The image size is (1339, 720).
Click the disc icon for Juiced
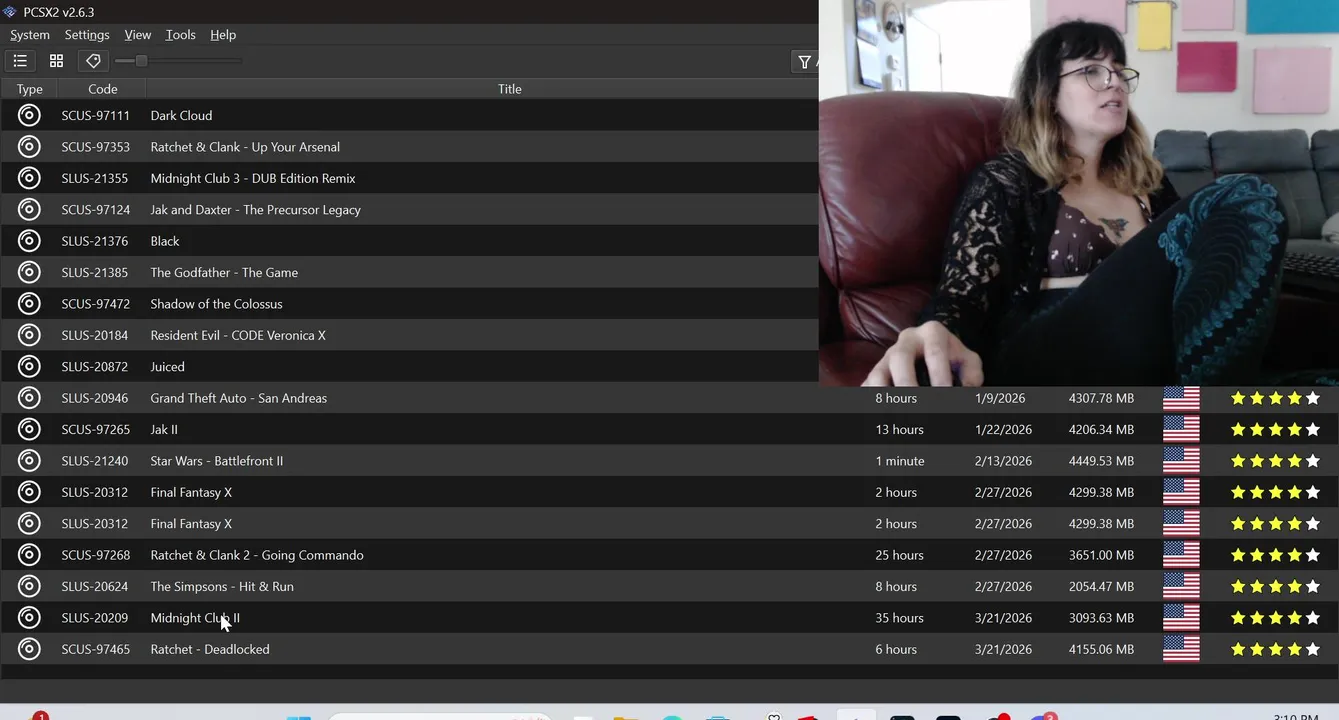tap(29, 367)
